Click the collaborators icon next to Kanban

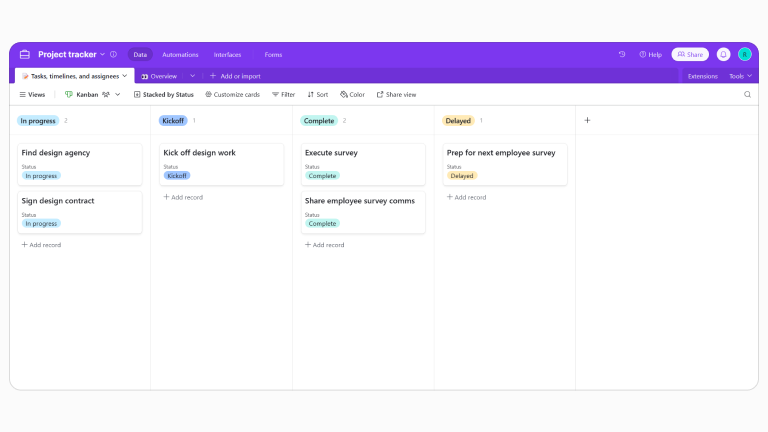pyautogui.click(x=106, y=95)
